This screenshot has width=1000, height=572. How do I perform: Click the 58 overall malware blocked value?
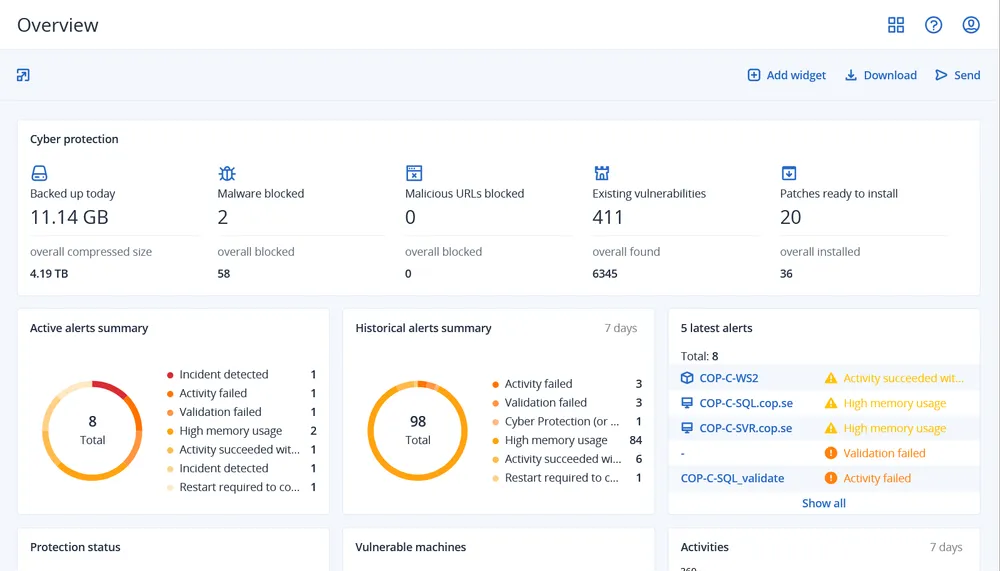coord(224,274)
